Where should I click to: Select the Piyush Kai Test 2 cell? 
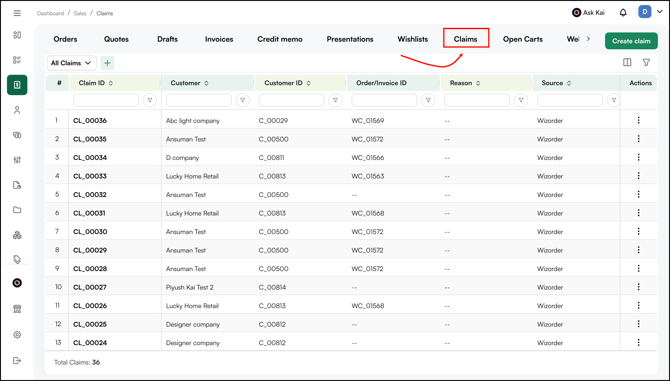tap(190, 287)
